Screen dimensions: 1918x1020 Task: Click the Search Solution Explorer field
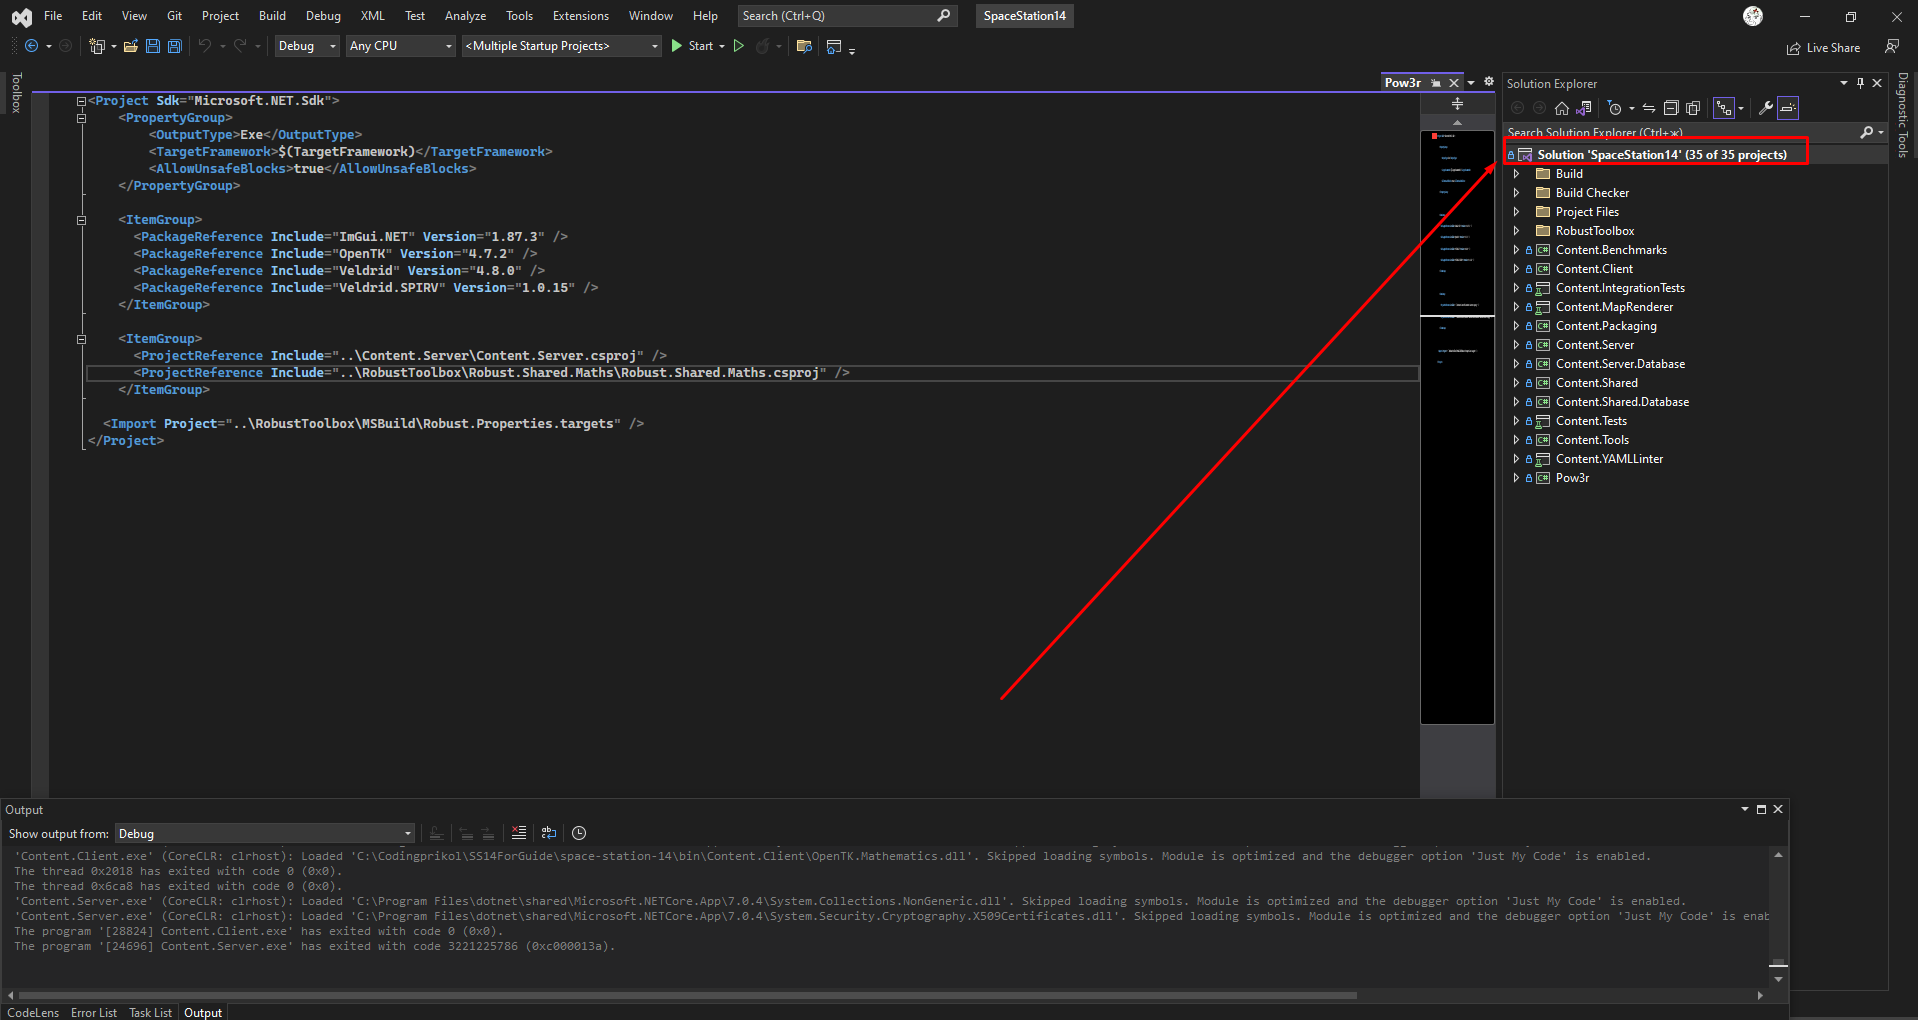point(1680,132)
